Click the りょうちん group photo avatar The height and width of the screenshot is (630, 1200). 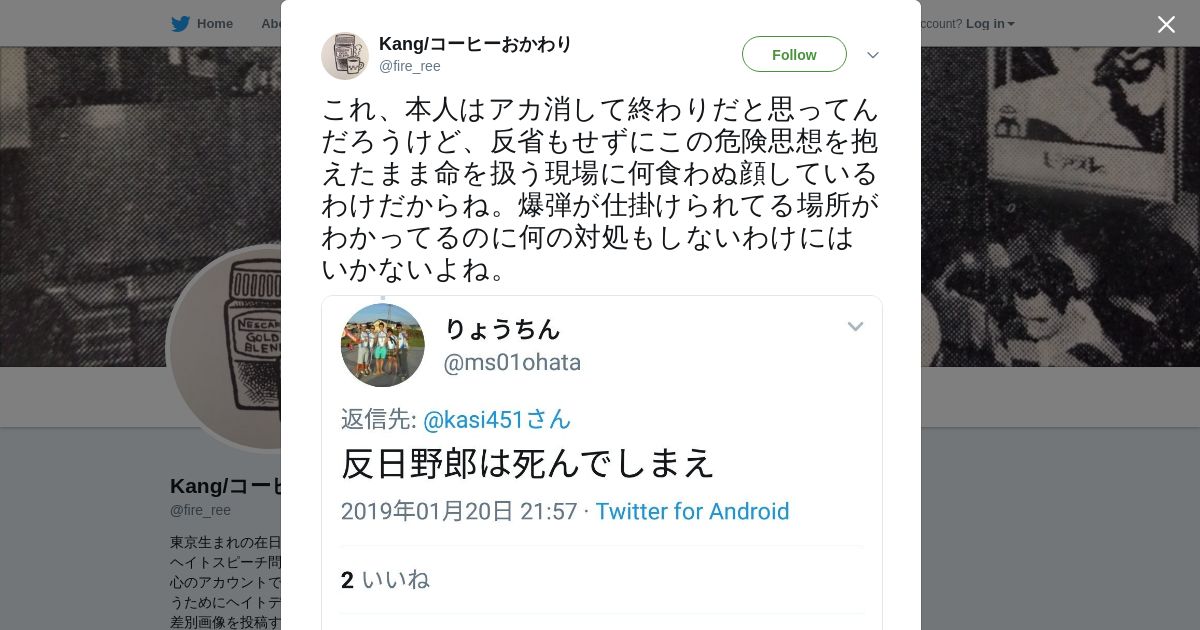(383, 345)
